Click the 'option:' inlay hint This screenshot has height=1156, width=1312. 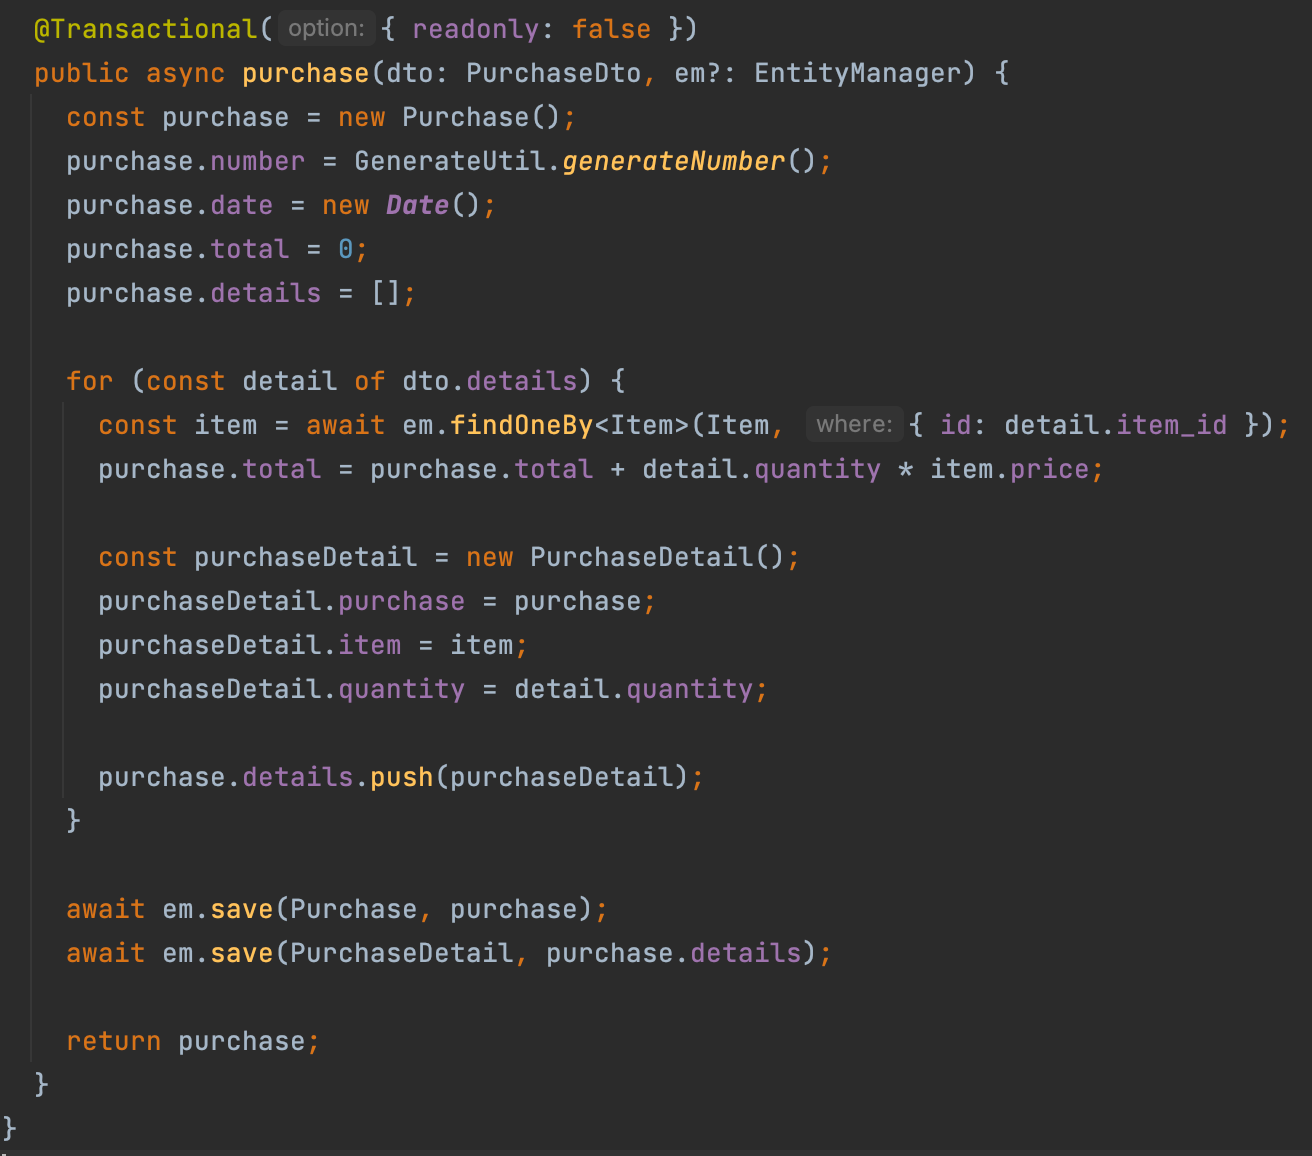326,28
